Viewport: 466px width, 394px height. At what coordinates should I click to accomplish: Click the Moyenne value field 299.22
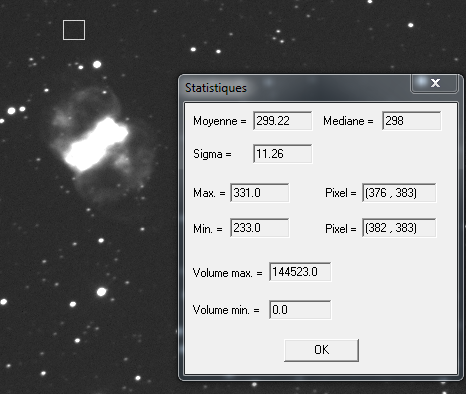(x=282, y=121)
